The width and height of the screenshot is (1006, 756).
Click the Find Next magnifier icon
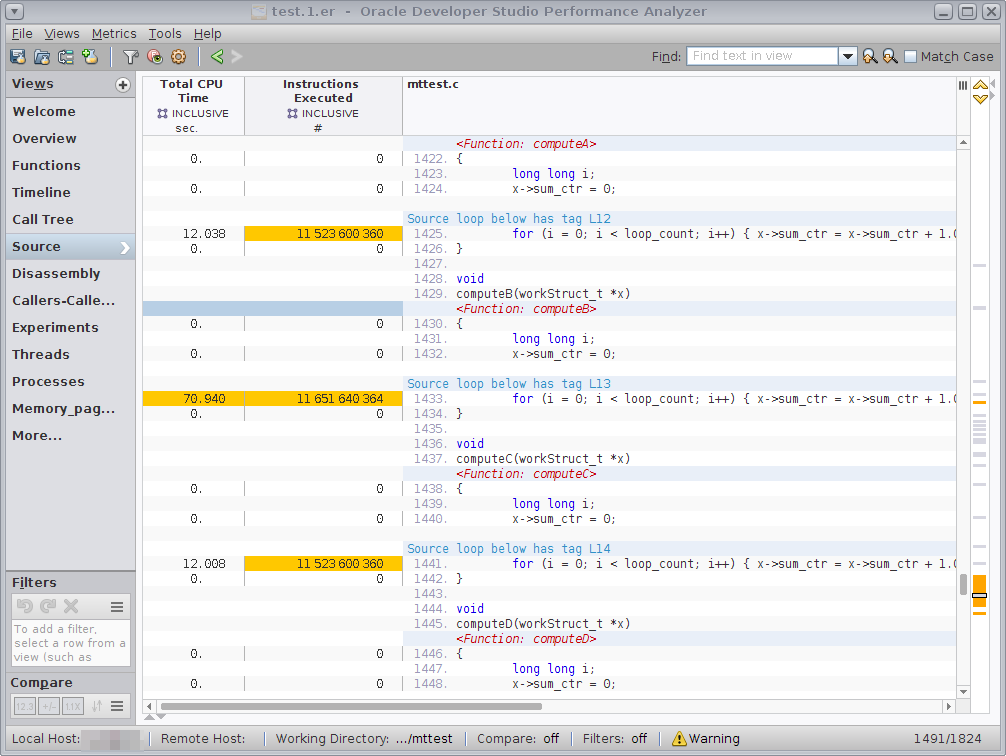889,57
